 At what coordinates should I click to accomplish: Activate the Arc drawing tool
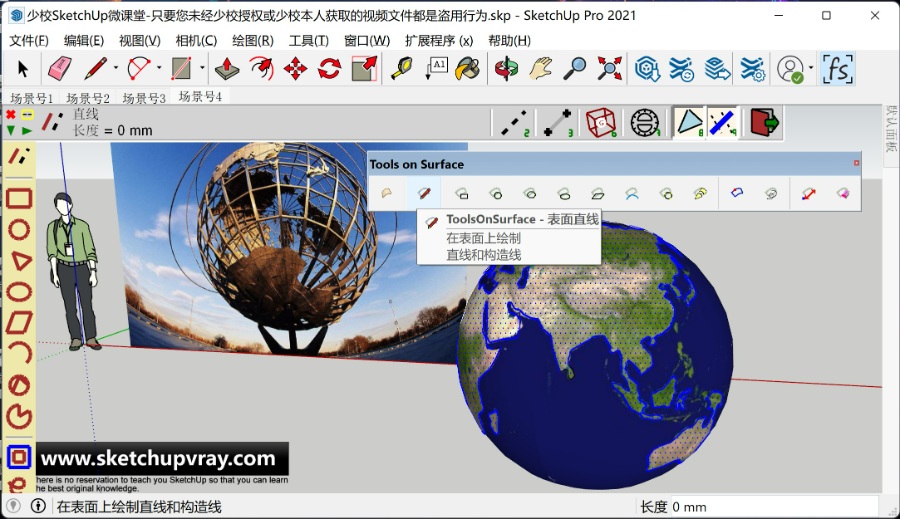pyautogui.click(x=138, y=69)
